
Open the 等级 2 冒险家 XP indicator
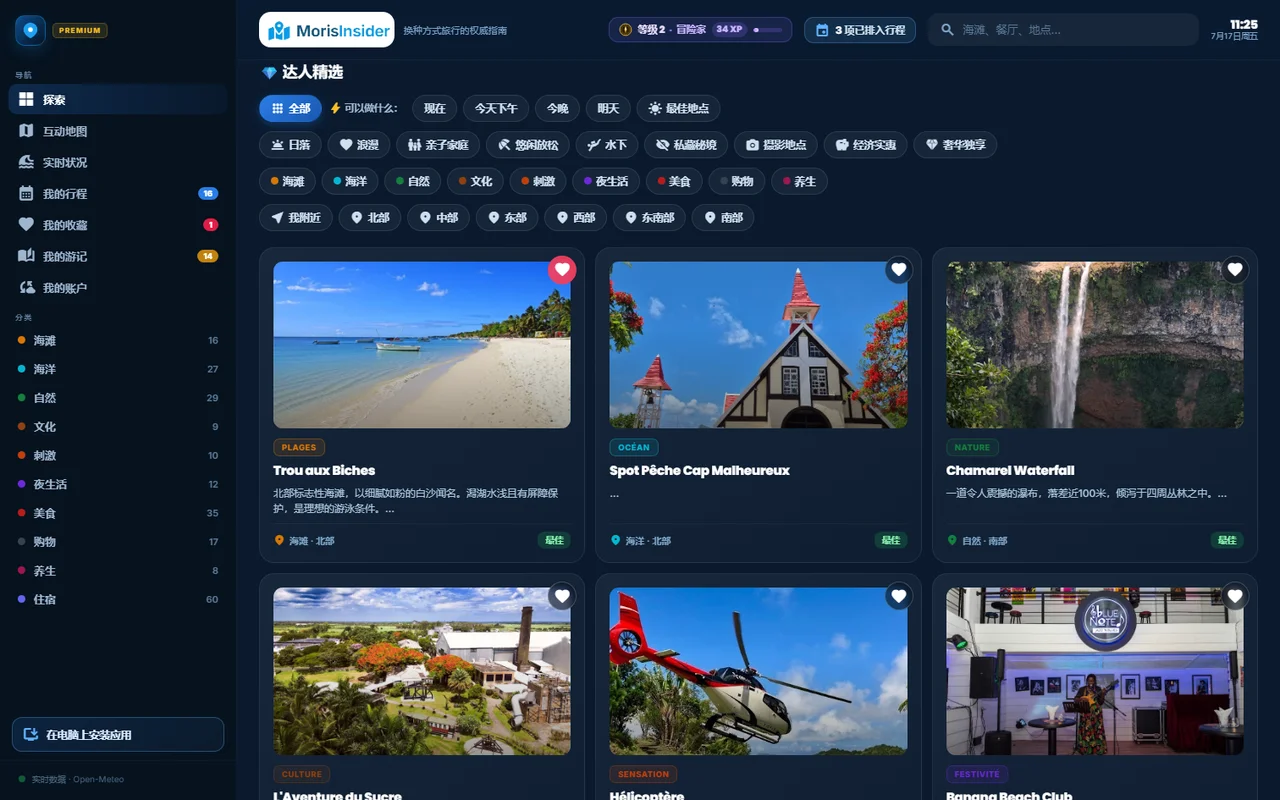click(700, 30)
